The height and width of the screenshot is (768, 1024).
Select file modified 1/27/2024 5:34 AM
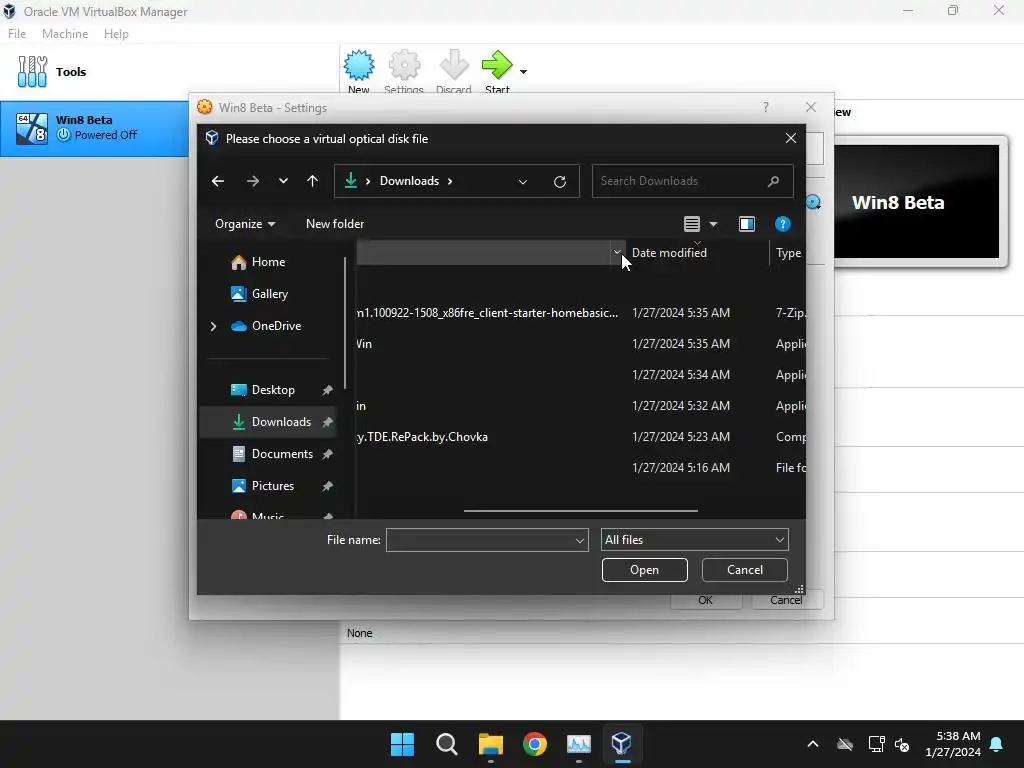[581, 375]
